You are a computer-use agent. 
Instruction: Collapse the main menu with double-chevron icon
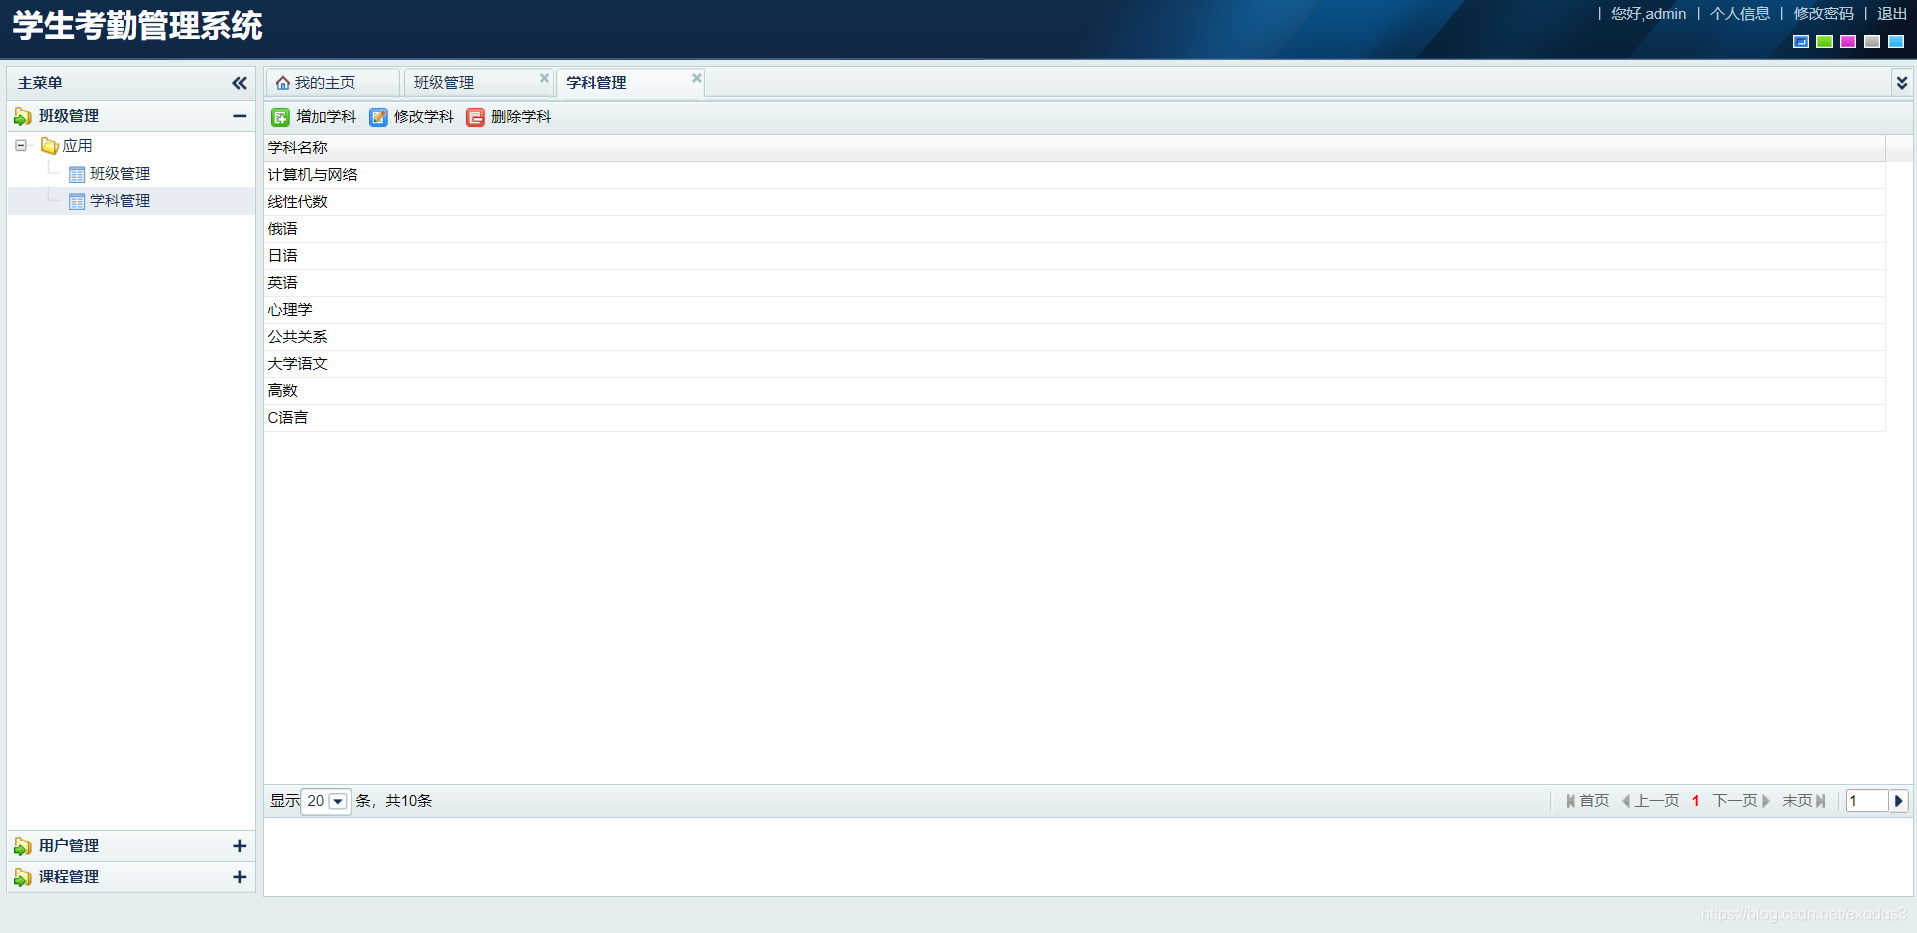pyautogui.click(x=239, y=83)
